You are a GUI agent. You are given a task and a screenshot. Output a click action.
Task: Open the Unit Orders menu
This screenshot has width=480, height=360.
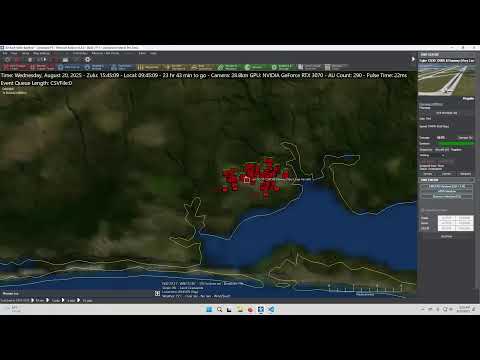(80, 53)
